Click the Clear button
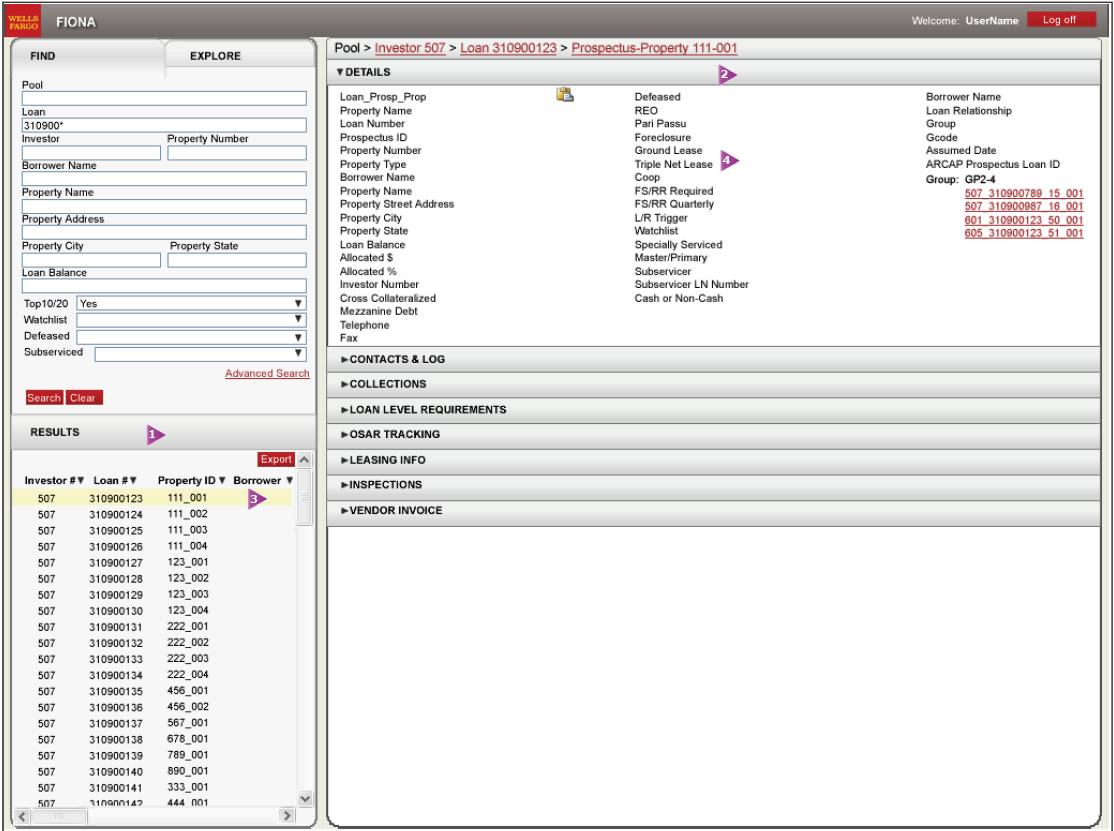The image size is (1114, 831). tap(84, 398)
